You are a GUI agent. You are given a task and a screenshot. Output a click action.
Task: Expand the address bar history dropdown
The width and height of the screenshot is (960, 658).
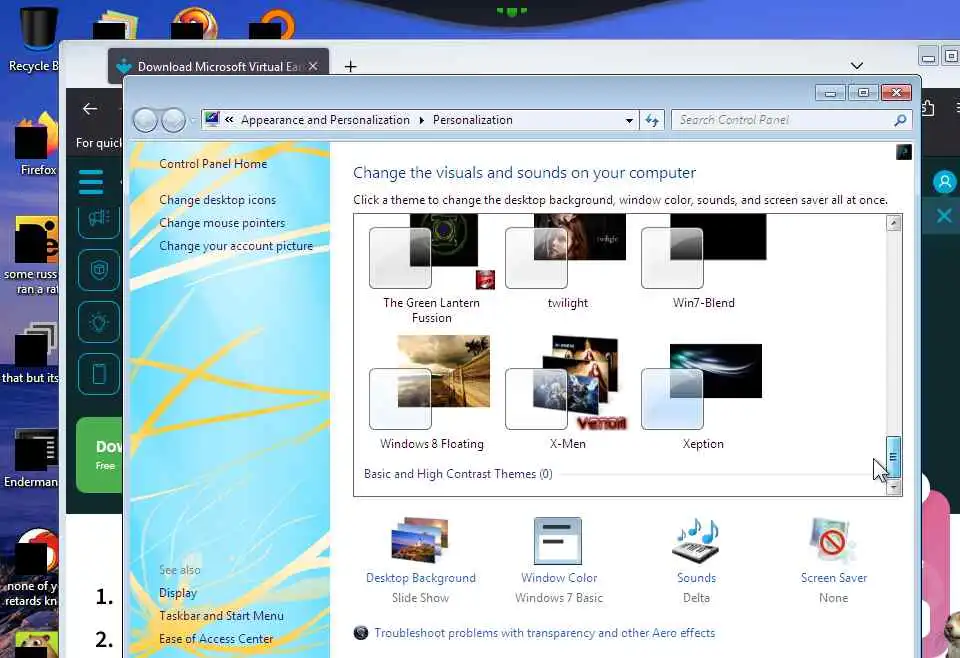pyautogui.click(x=629, y=121)
